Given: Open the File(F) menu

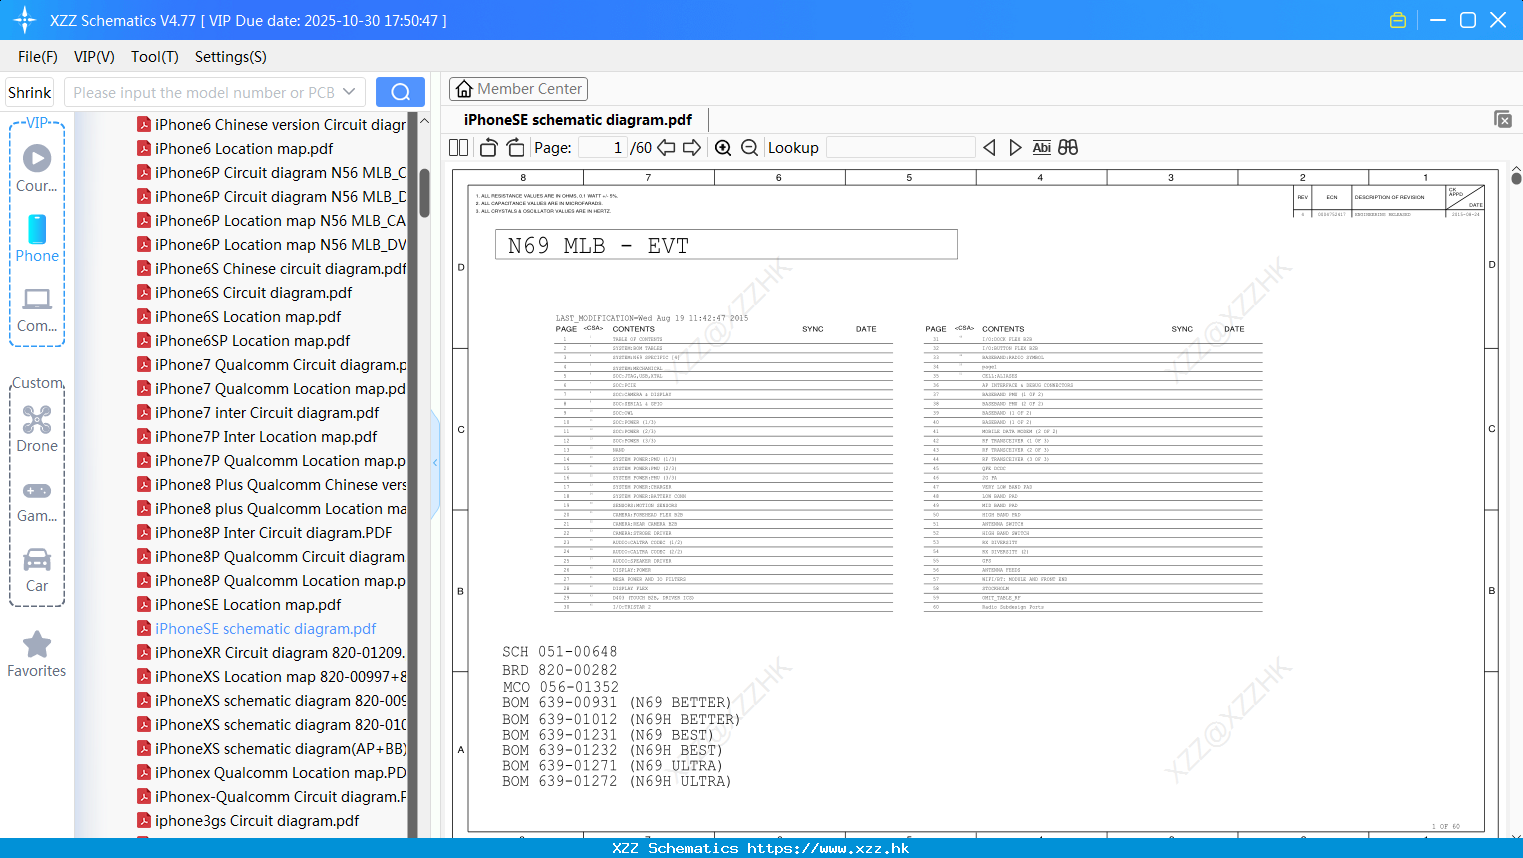Looking at the screenshot, I should (x=38, y=57).
